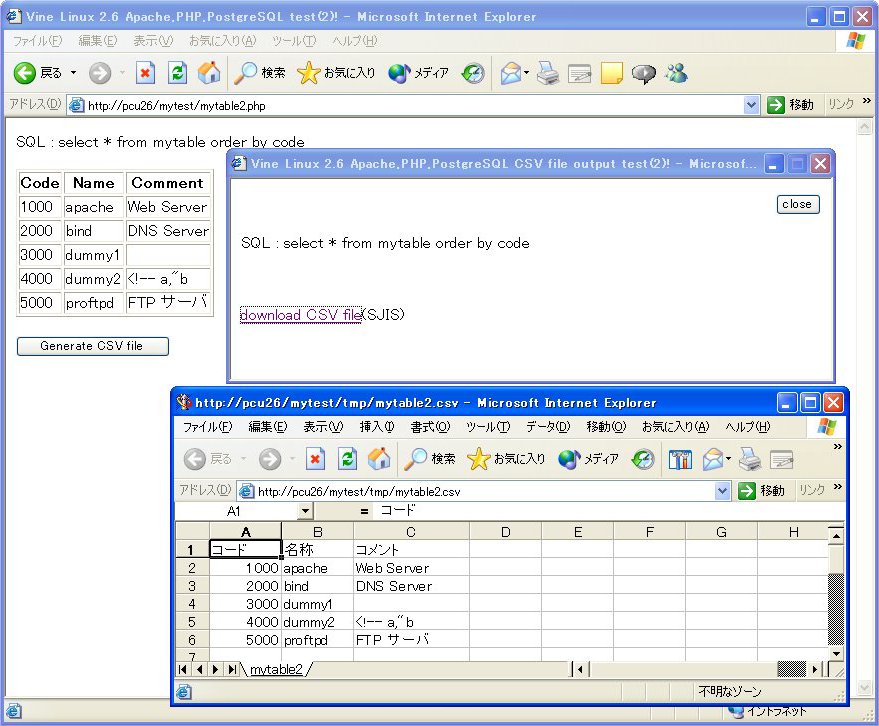Click next sheet navigation arrow
This screenshot has width=879, height=726.
coord(215,669)
